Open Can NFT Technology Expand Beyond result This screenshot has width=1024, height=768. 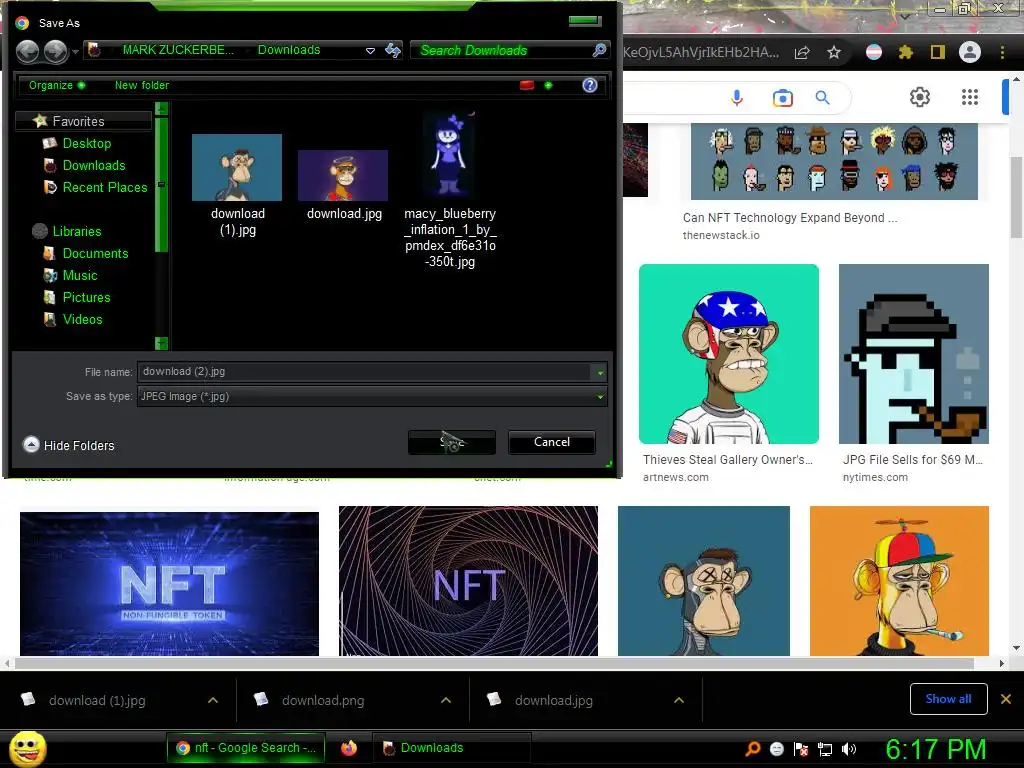pyautogui.click(x=790, y=218)
